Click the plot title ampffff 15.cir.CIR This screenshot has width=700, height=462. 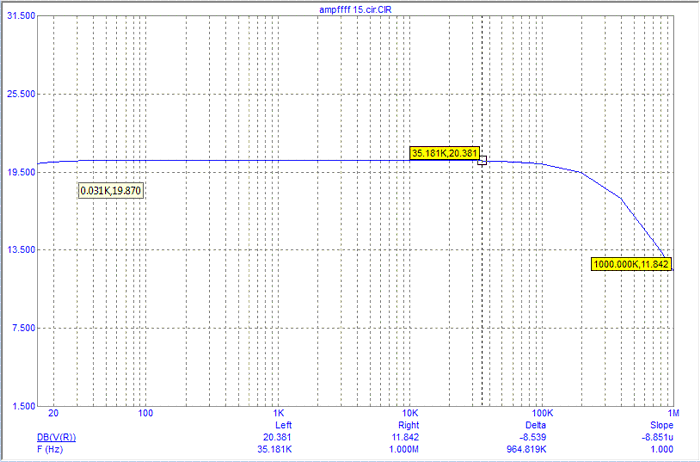(355, 9)
